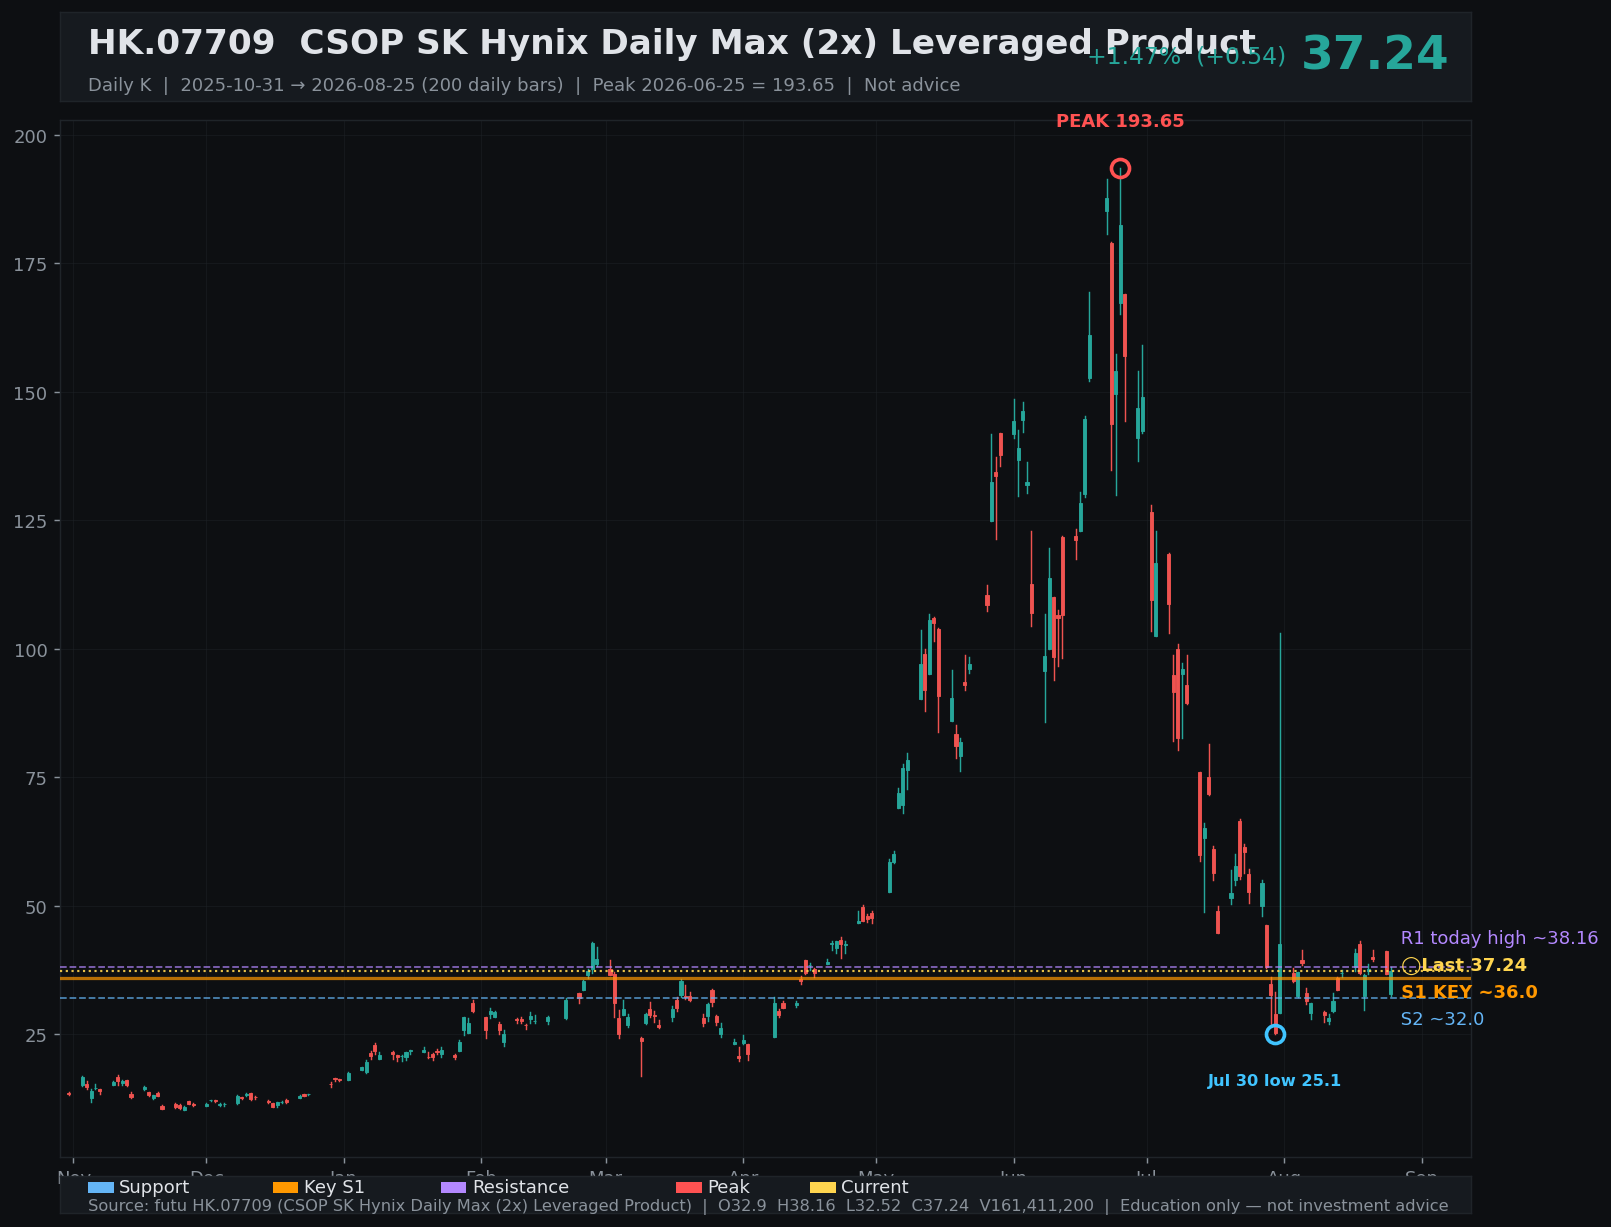The height and width of the screenshot is (1227, 1611).
Task: Click the blue Support legend swatch
Action: 101,1187
